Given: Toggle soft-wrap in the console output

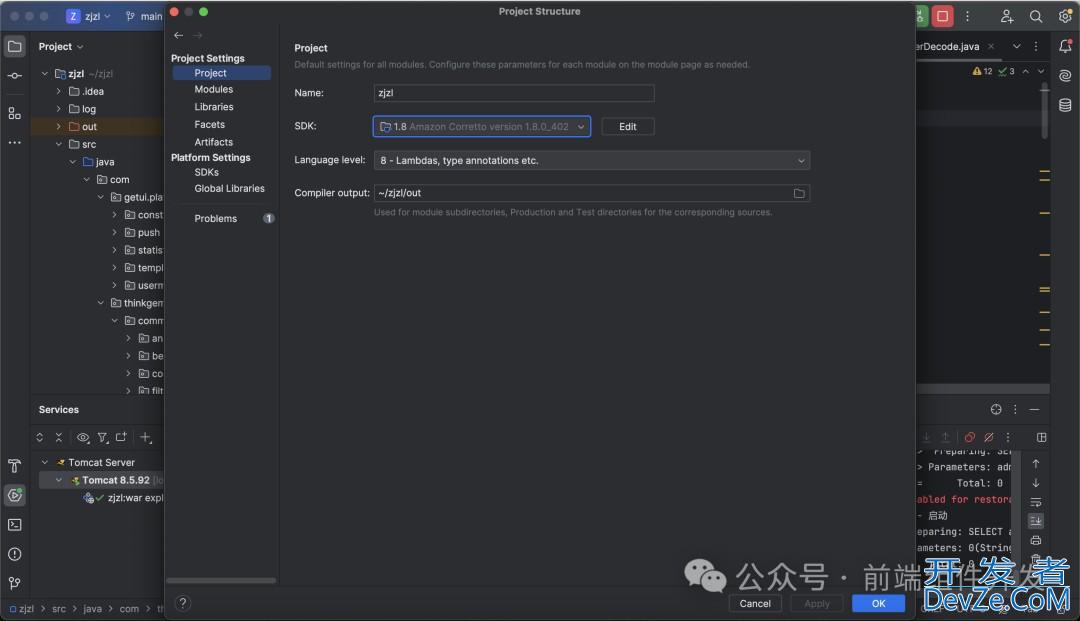Looking at the screenshot, I should 1036,502.
